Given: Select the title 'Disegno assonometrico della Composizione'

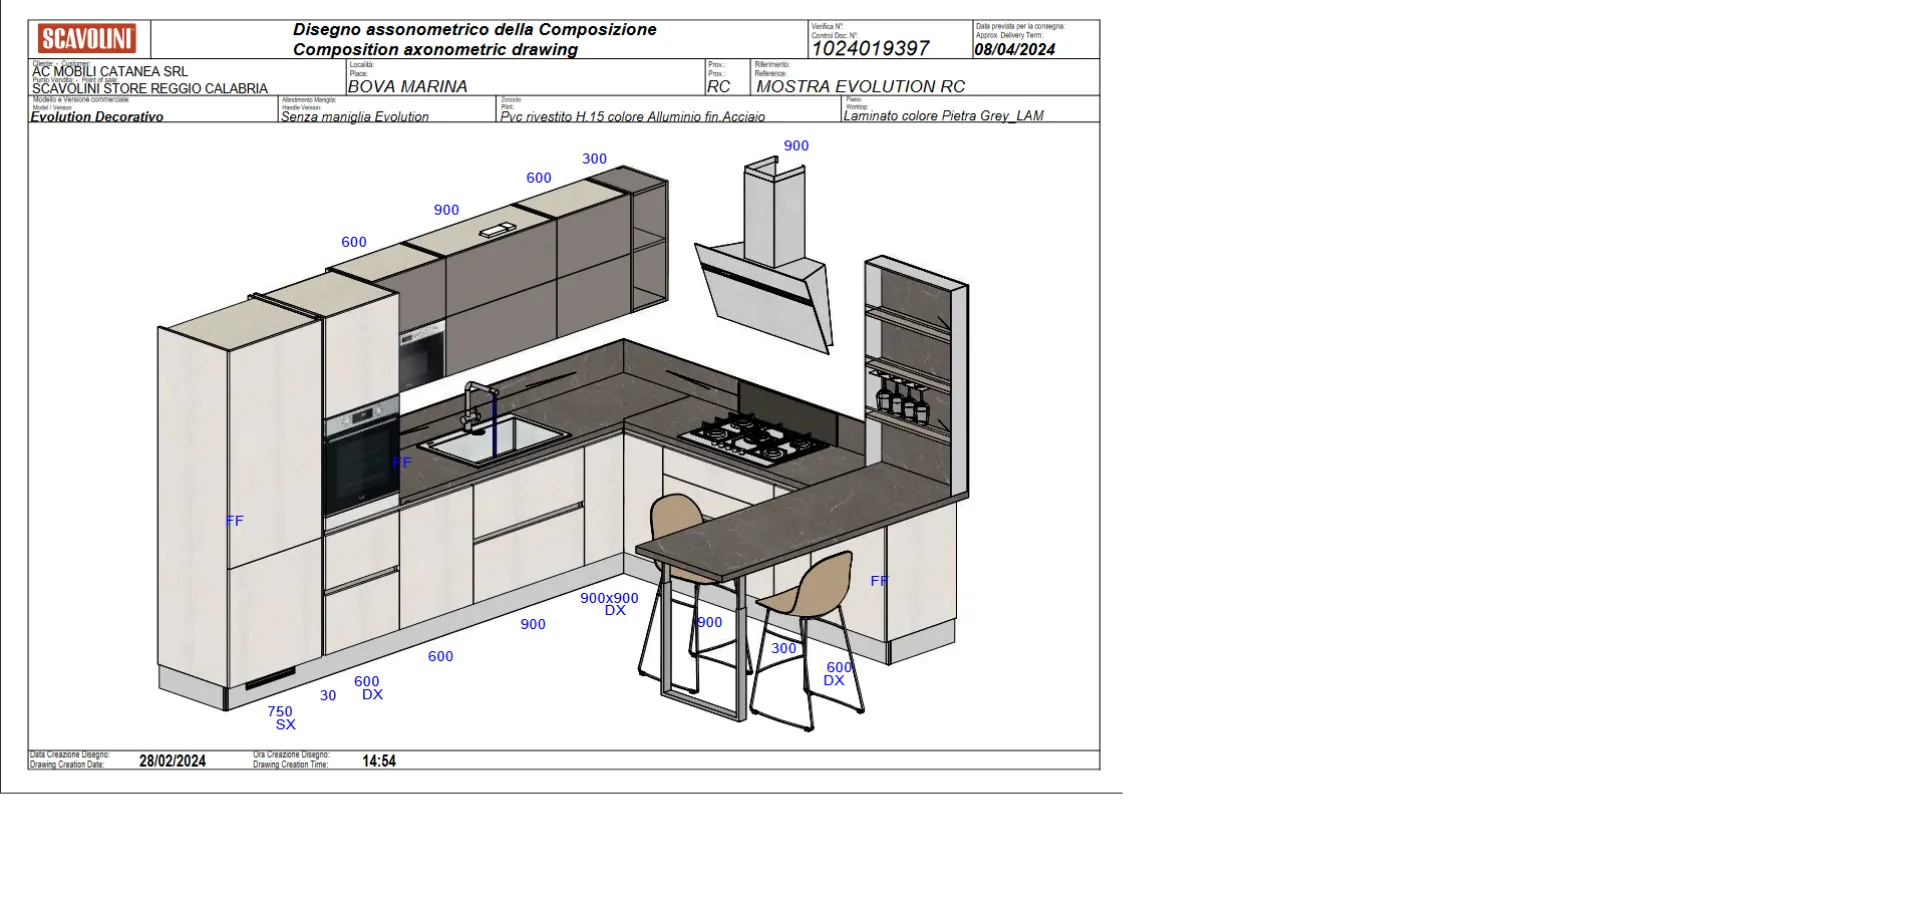Looking at the screenshot, I should 474,29.
